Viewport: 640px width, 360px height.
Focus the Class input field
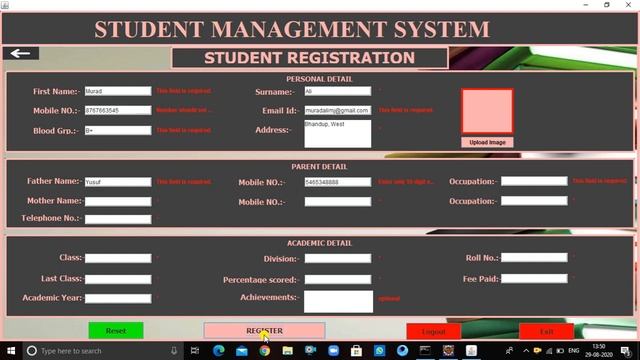[x=118, y=258]
